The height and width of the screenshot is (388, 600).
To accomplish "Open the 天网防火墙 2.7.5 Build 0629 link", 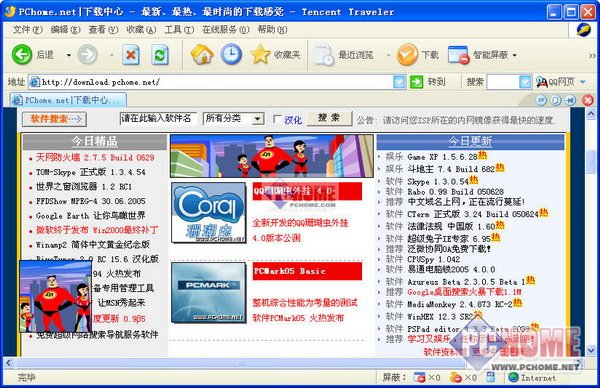I will [95, 157].
